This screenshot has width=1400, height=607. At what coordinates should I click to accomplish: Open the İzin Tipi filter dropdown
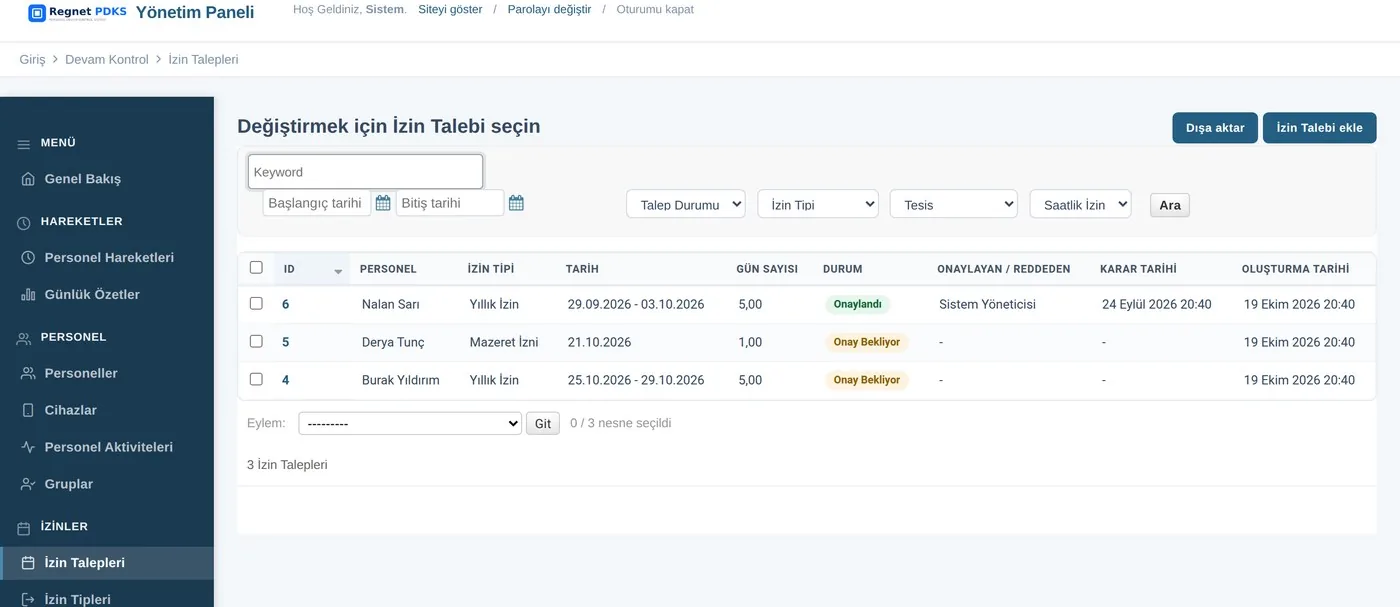coord(818,204)
